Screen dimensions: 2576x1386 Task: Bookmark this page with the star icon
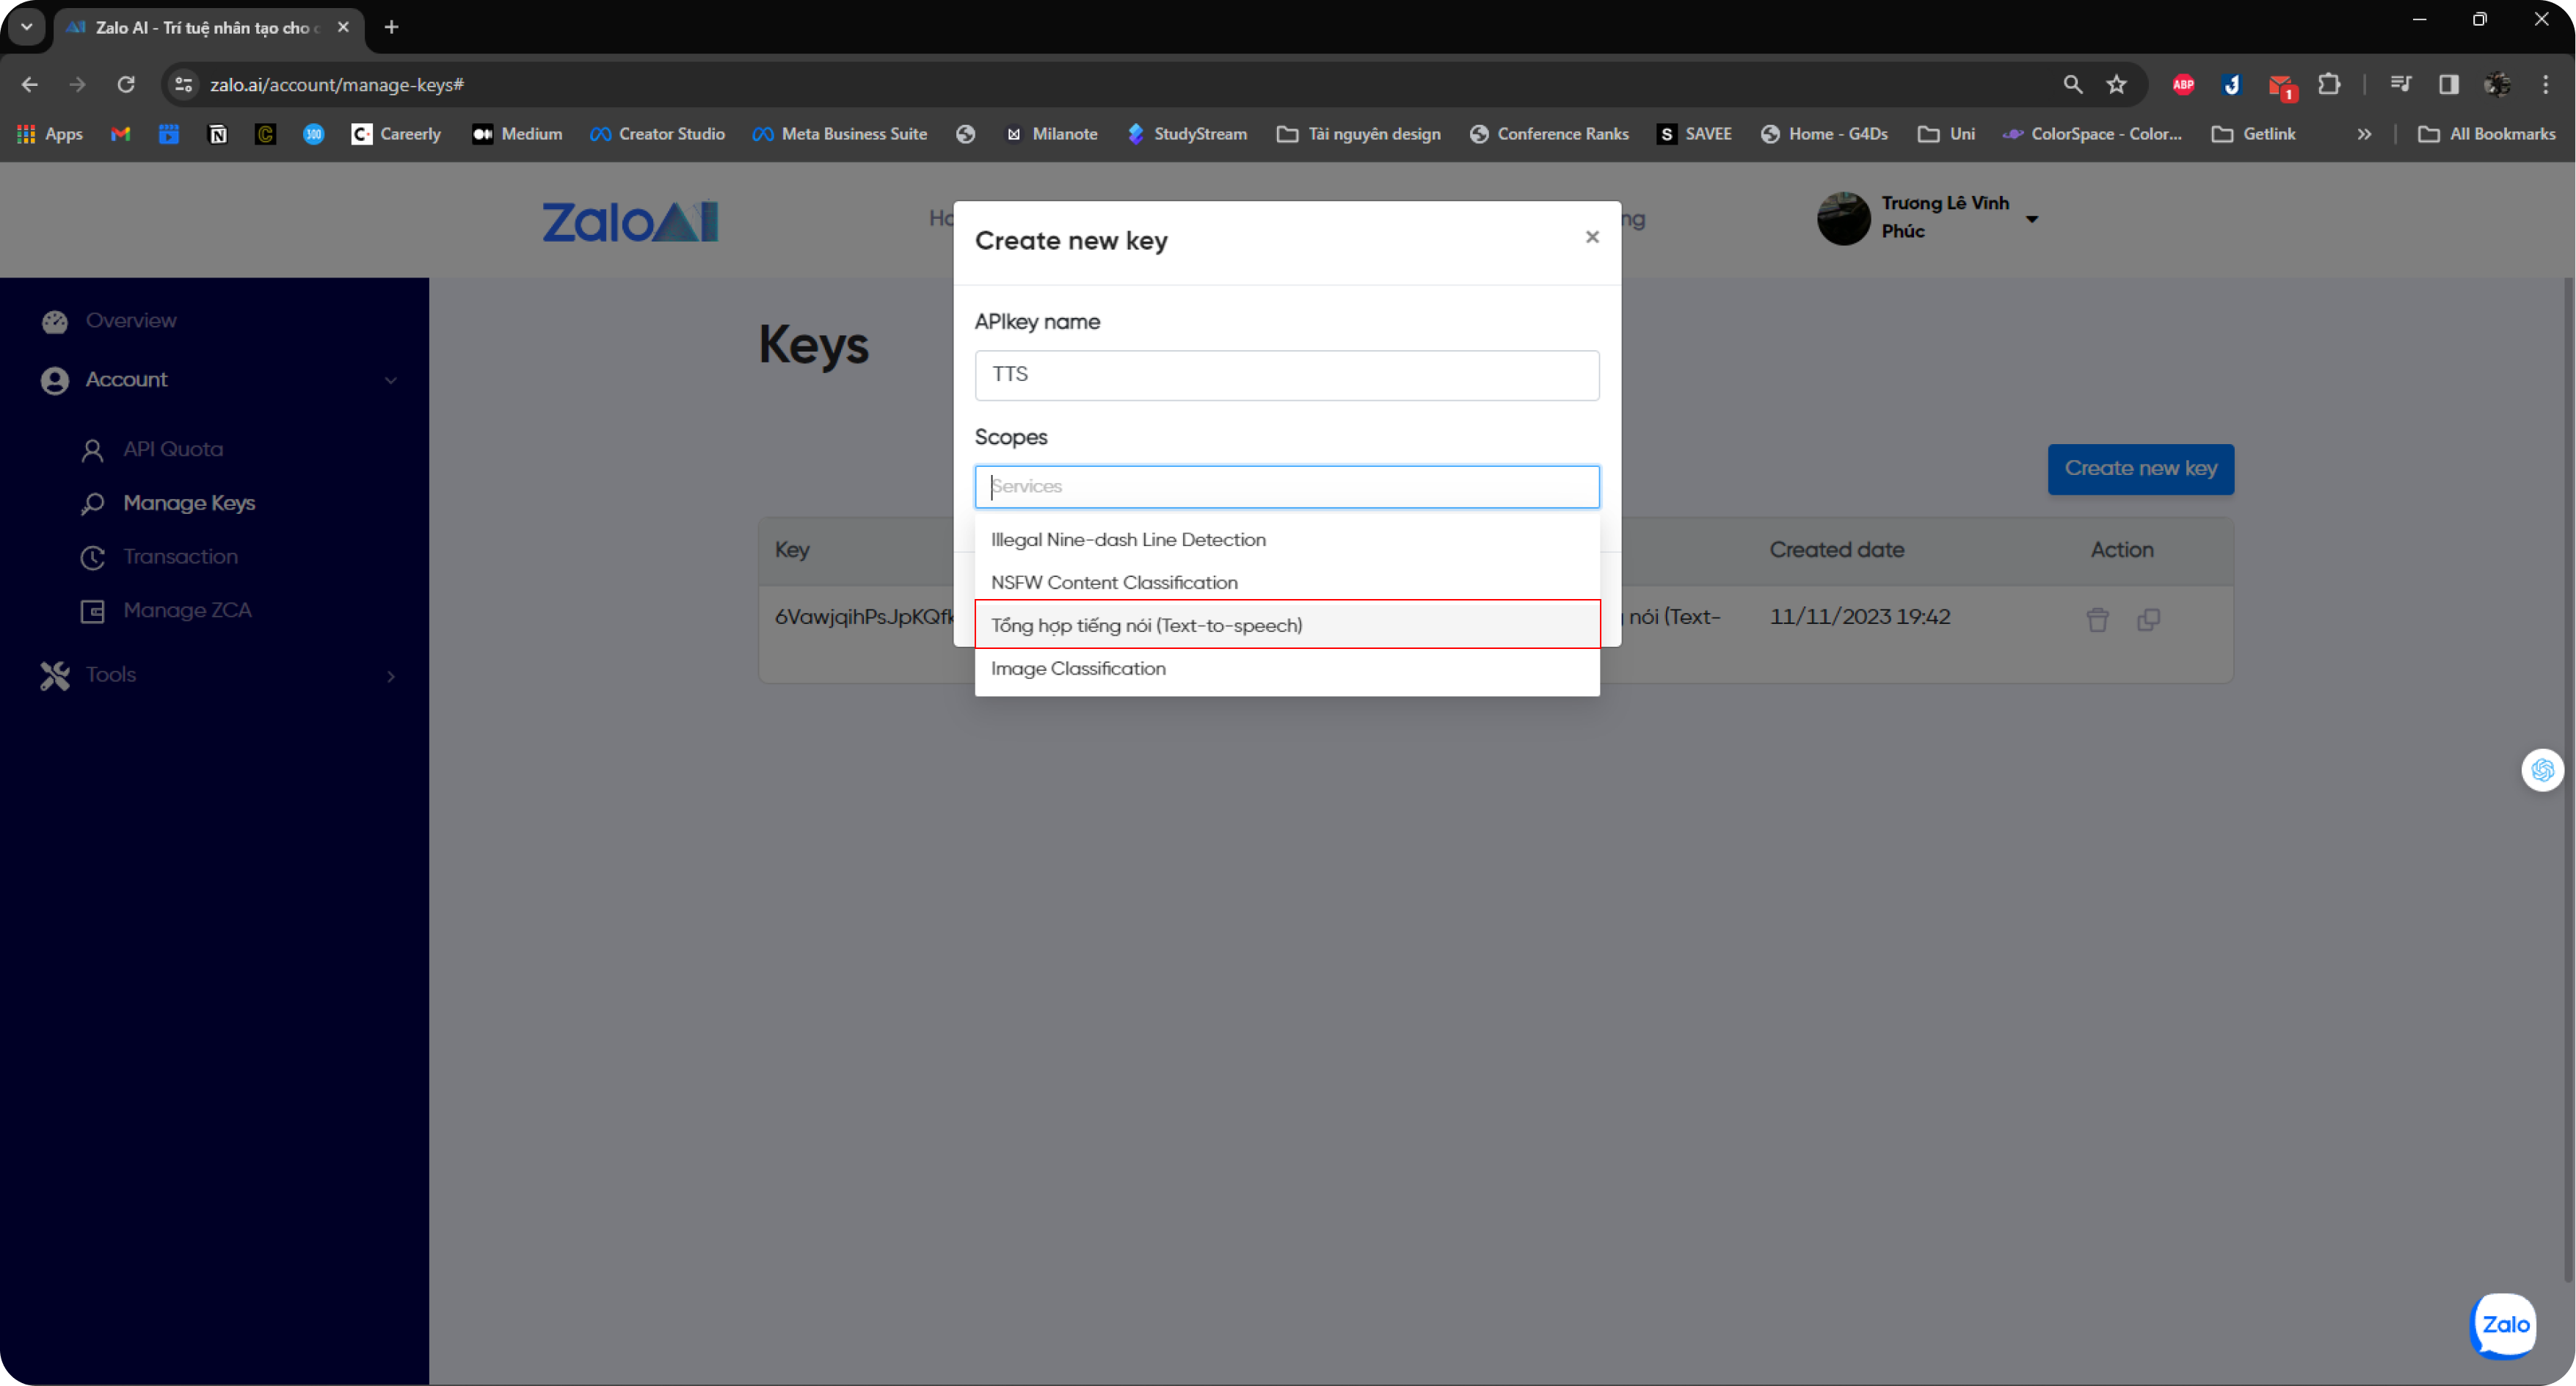2116,85
